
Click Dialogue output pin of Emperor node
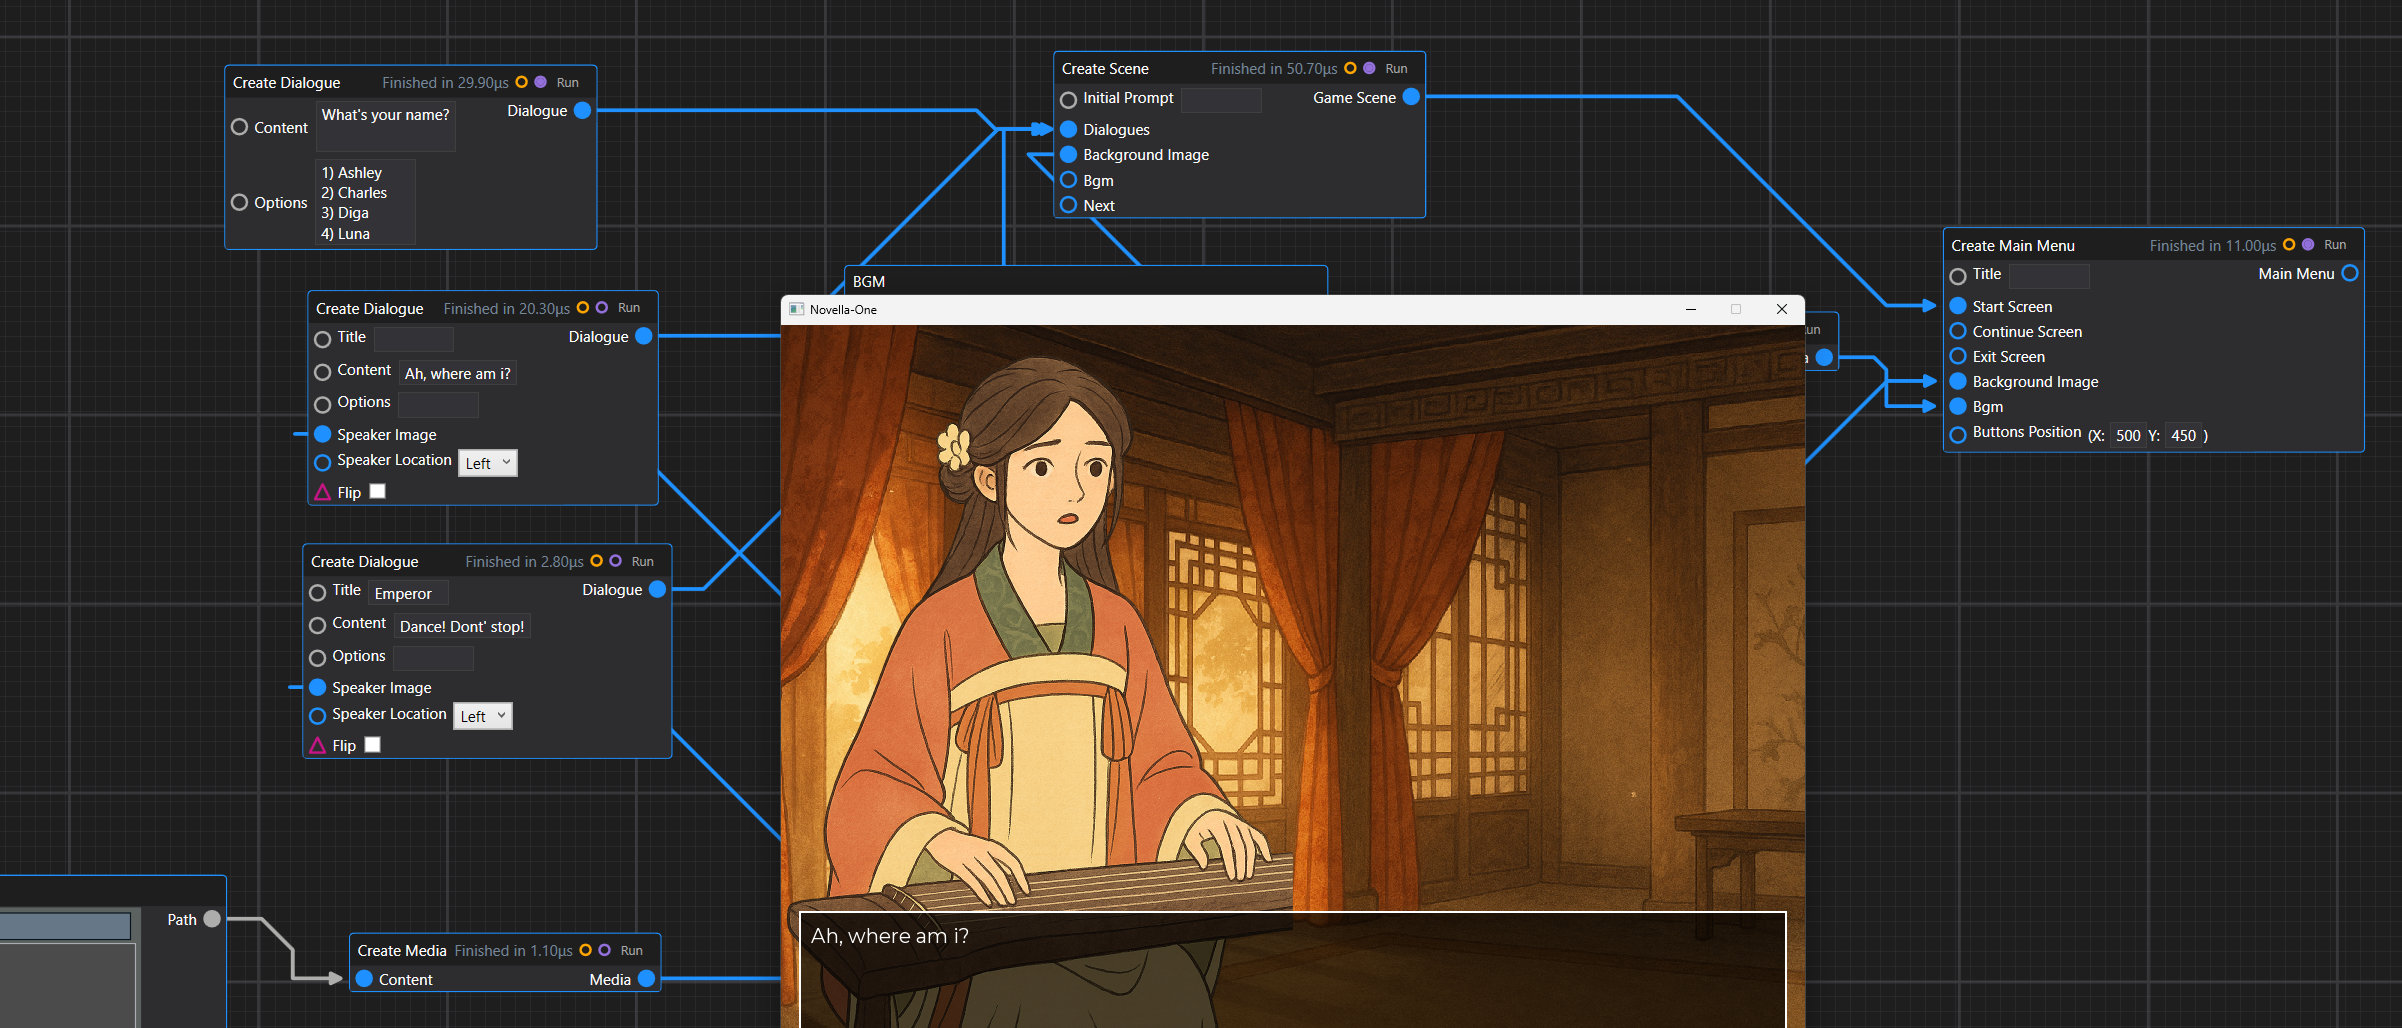[657, 589]
